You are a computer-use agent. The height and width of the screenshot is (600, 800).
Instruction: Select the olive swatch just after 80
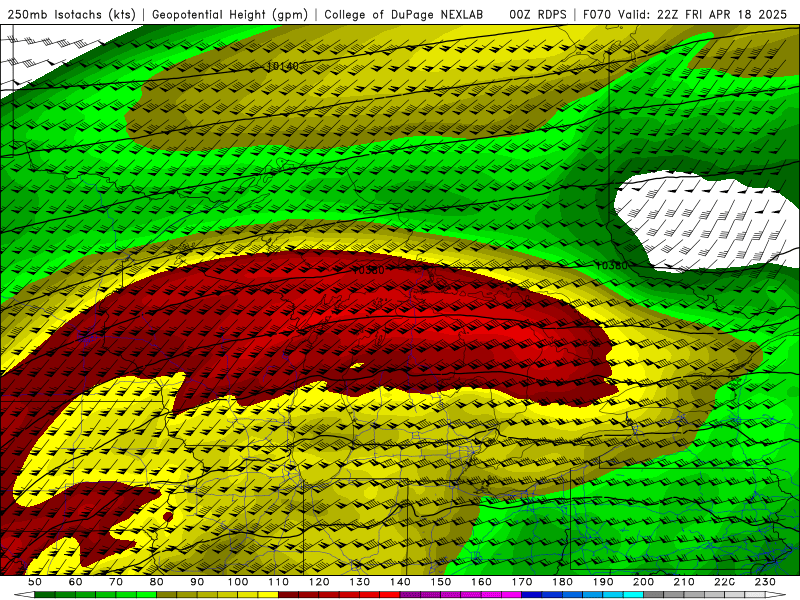pos(166,595)
